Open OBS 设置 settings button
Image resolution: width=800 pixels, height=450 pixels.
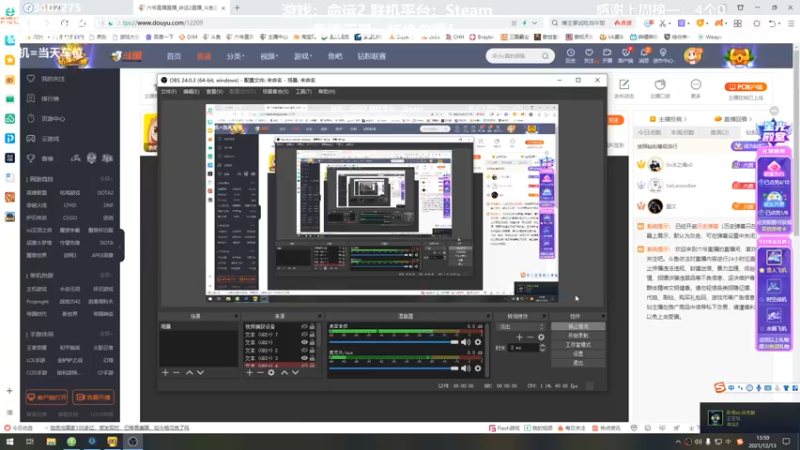[x=578, y=354]
